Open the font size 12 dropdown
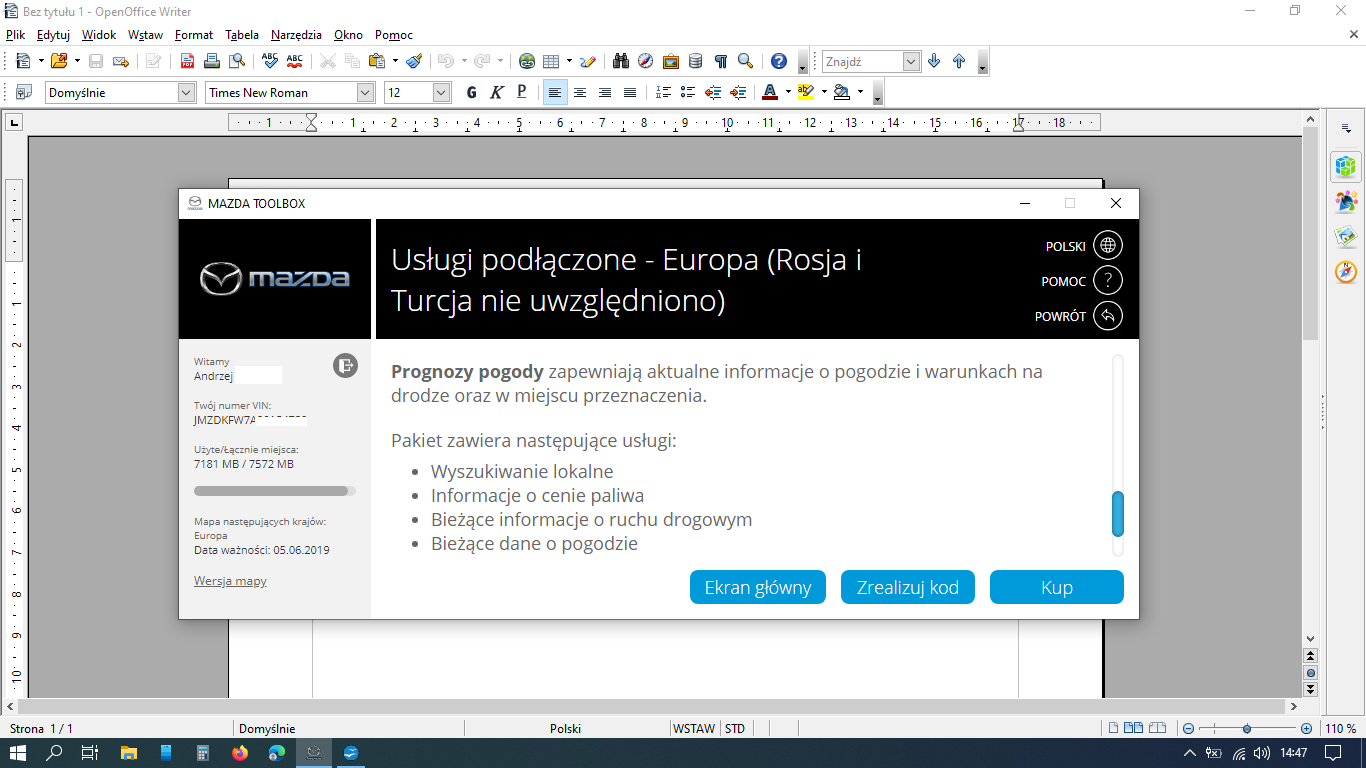The image size is (1366, 768). pyautogui.click(x=441, y=92)
